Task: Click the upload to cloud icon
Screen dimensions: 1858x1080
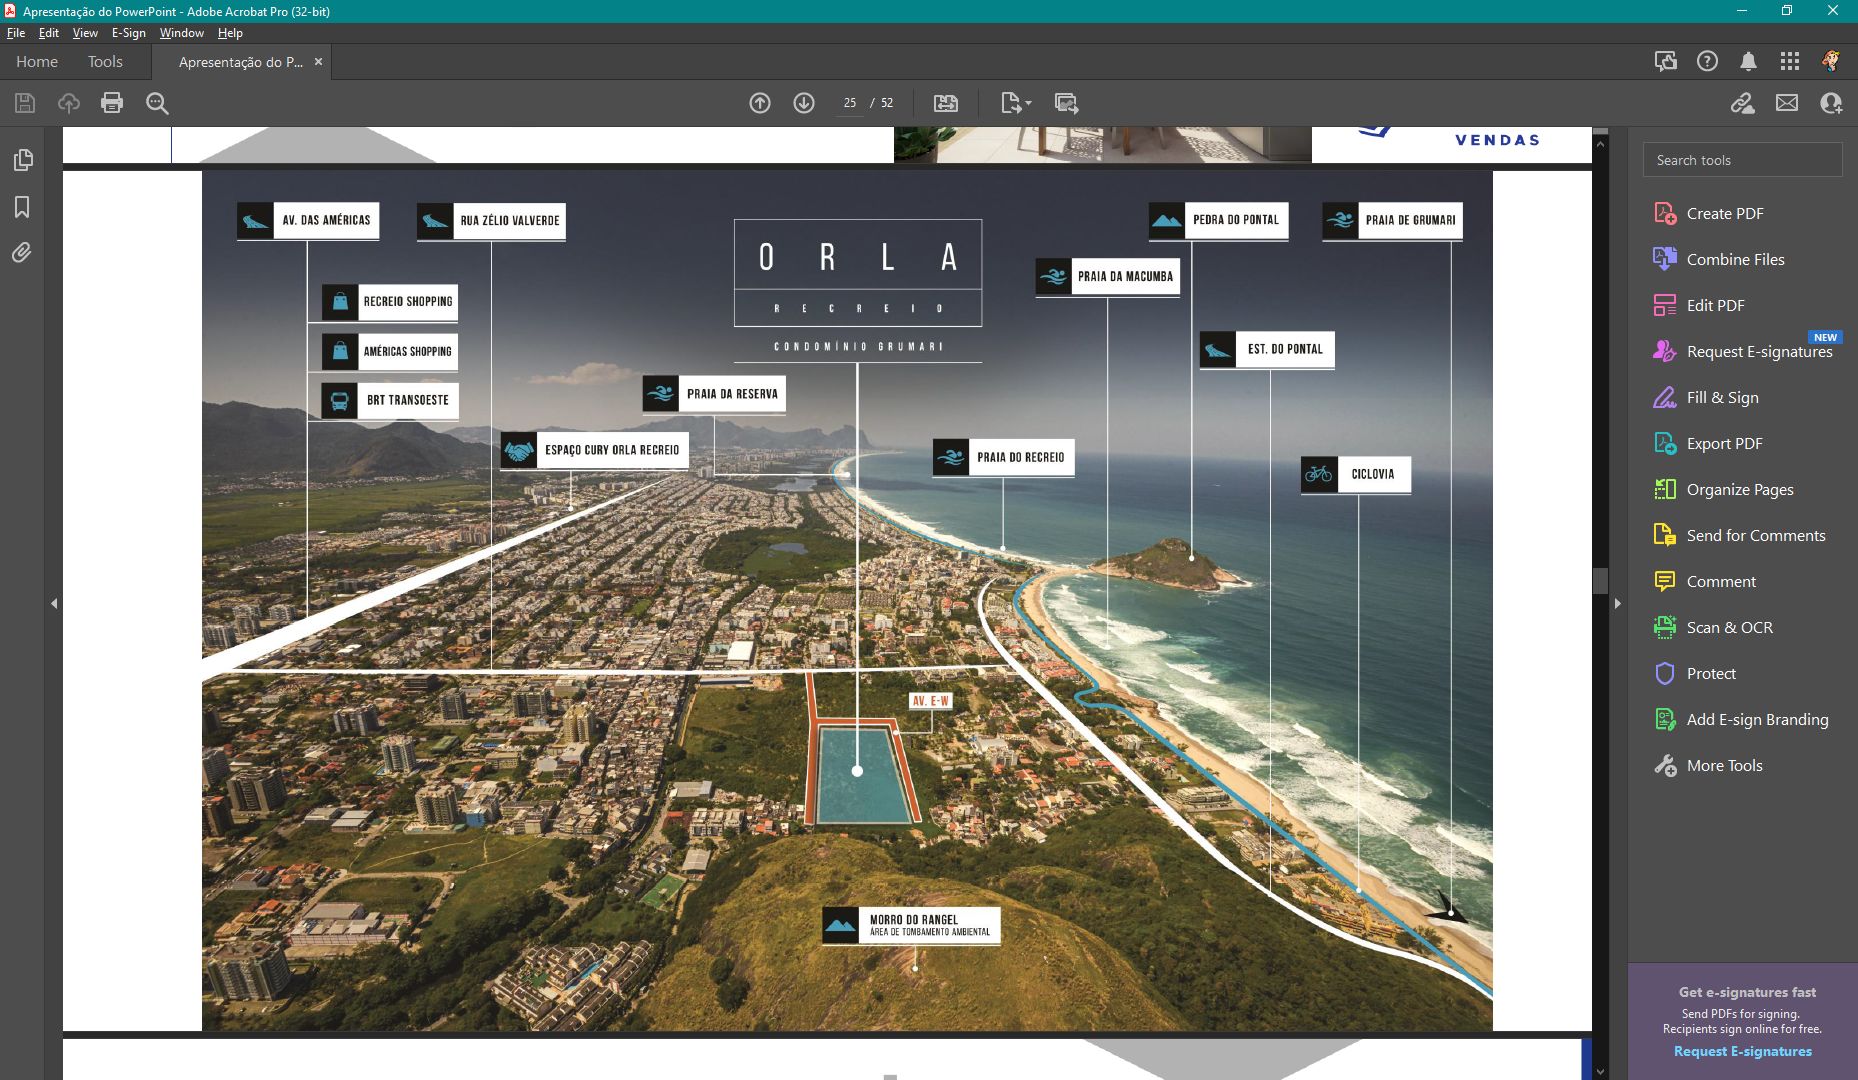Action: click(68, 103)
